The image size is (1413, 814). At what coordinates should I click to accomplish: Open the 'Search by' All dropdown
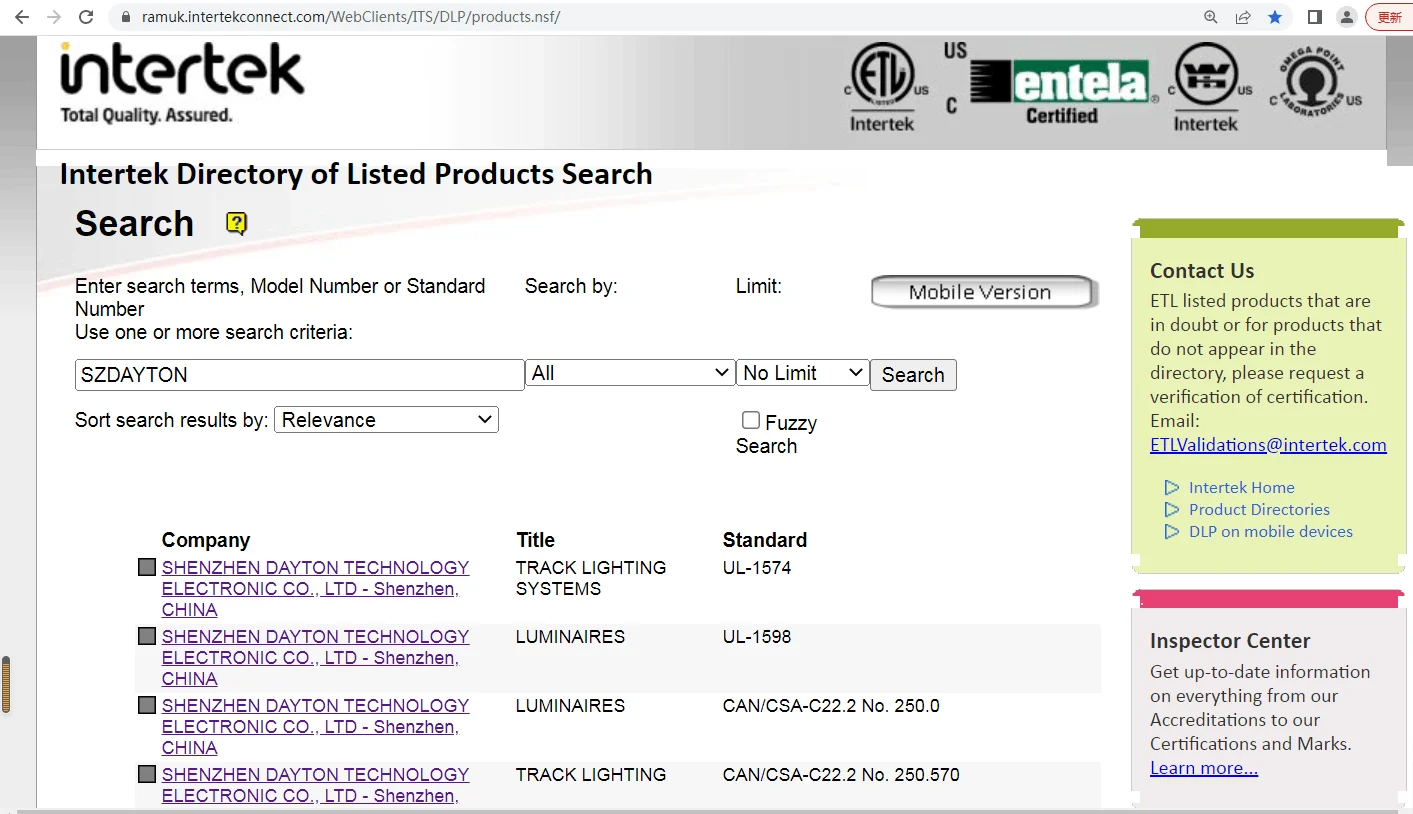630,371
